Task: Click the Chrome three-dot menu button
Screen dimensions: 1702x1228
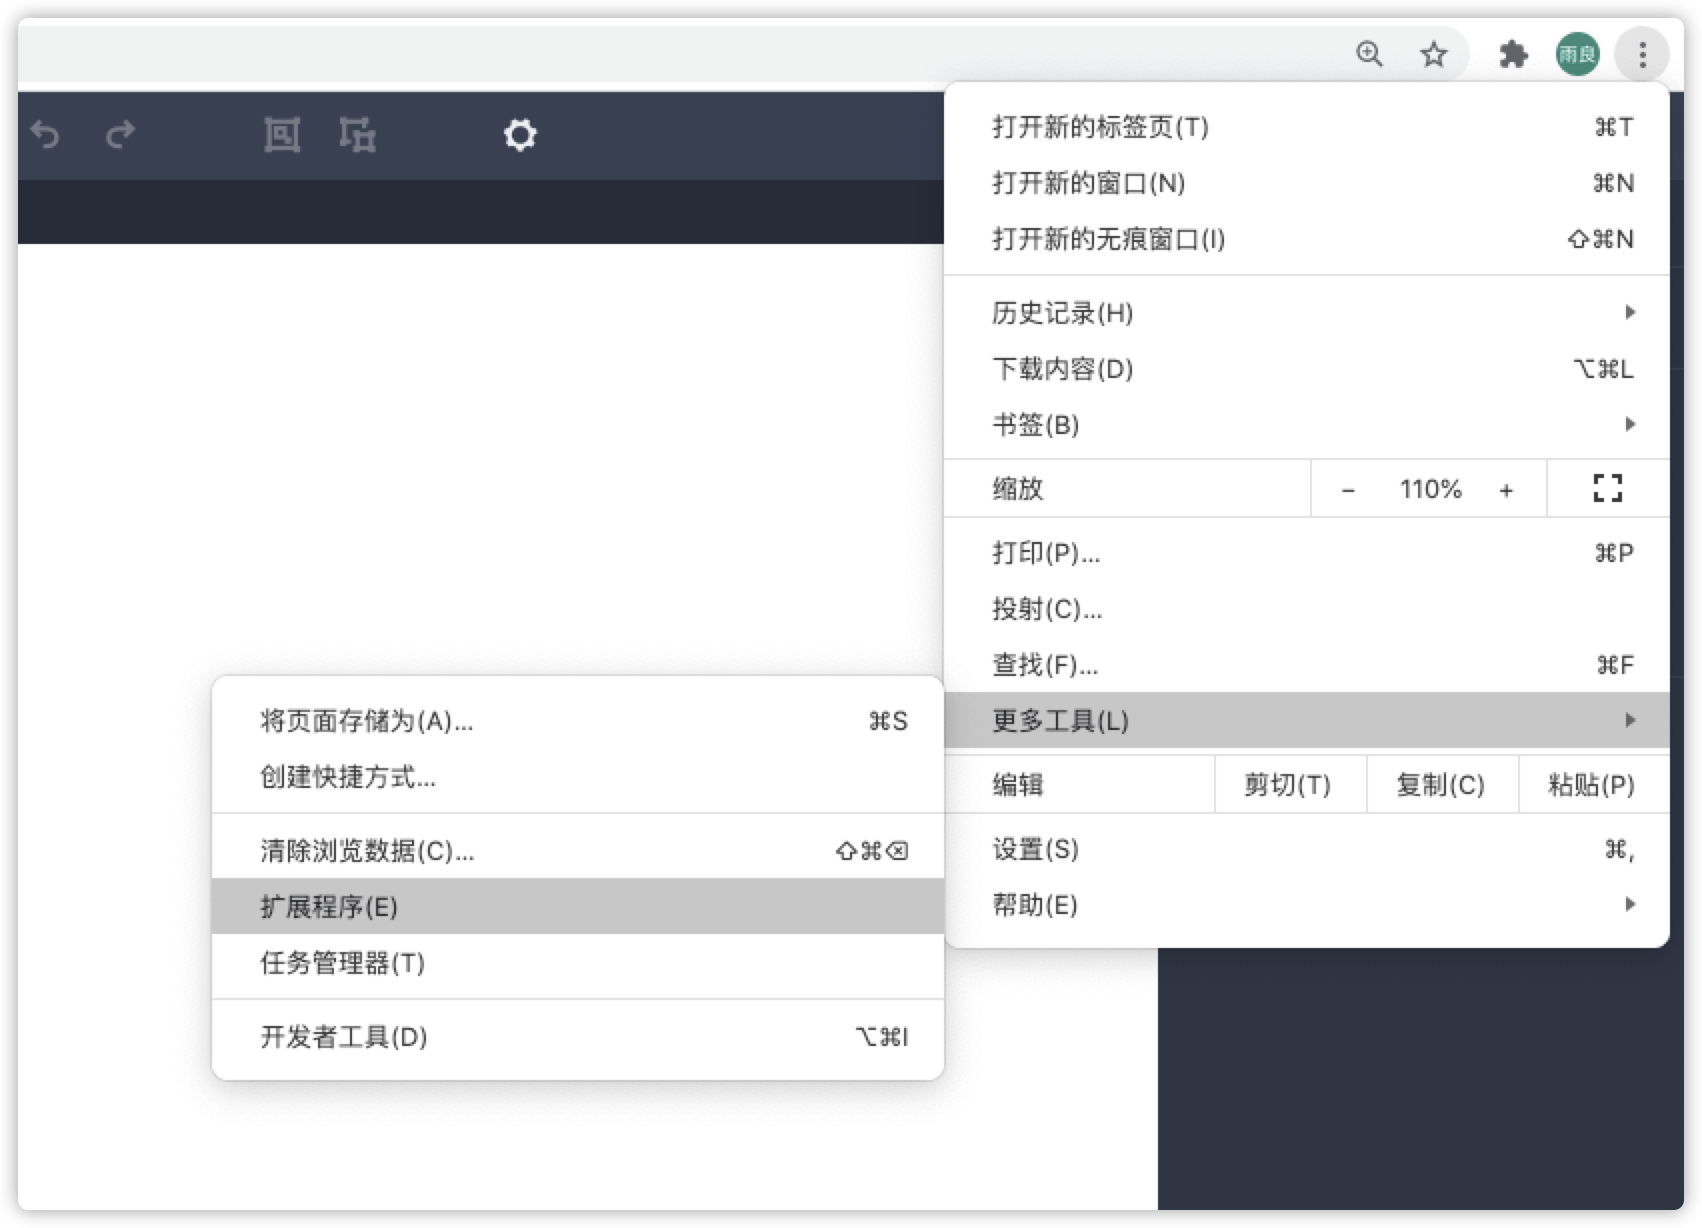Action: (x=1642, y=54)
